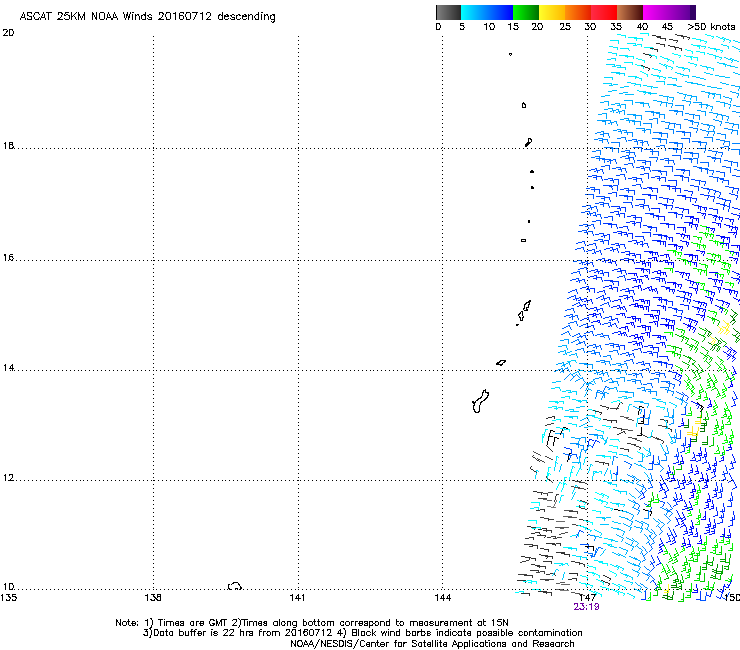Click the latitude label 20
The image size is (740, 650).
[x=8, y=33]
